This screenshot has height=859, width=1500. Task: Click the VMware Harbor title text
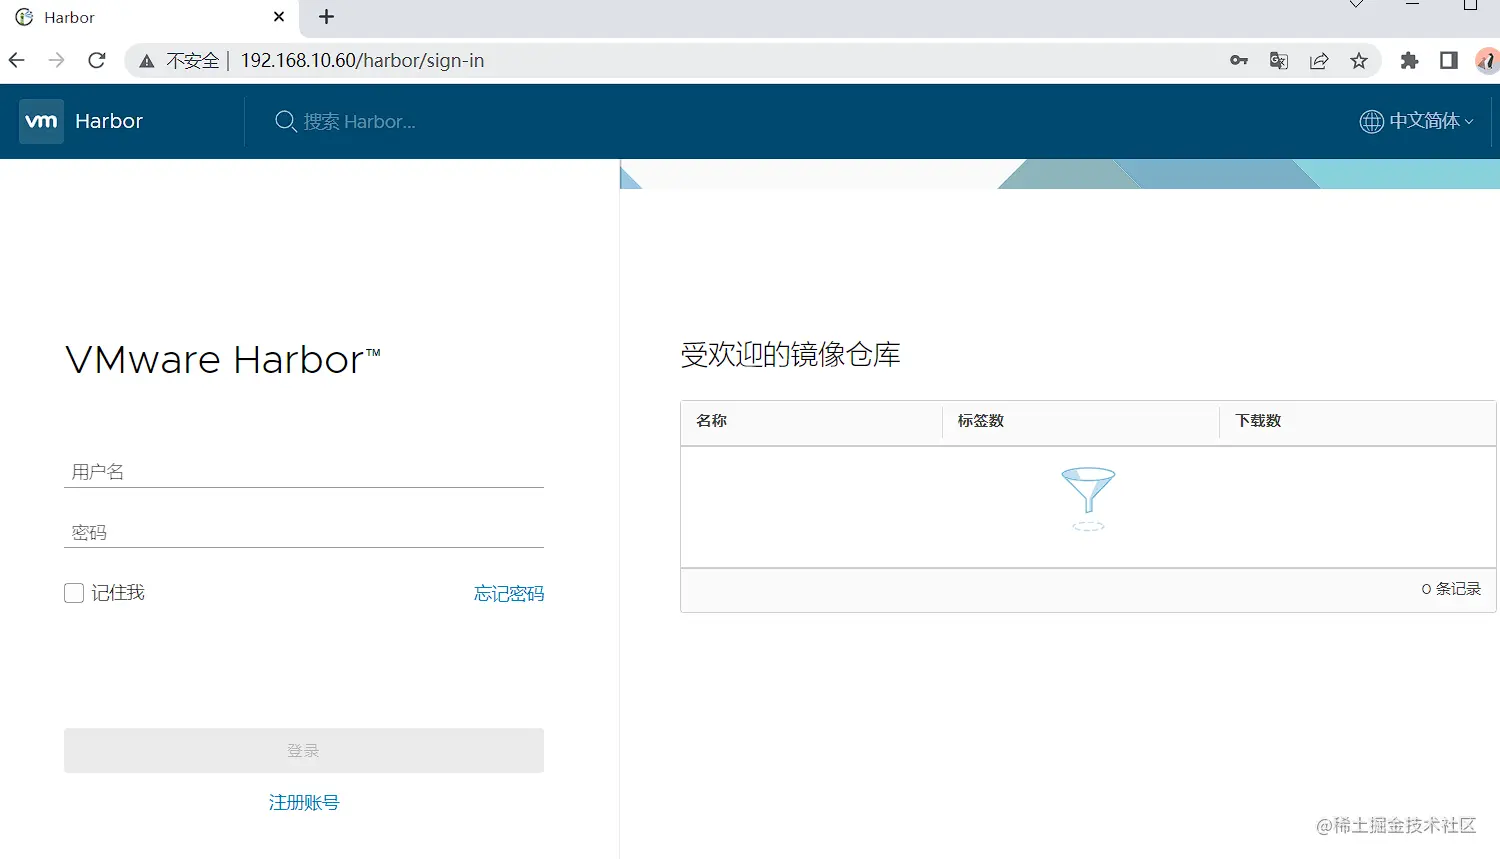(223, 360)
